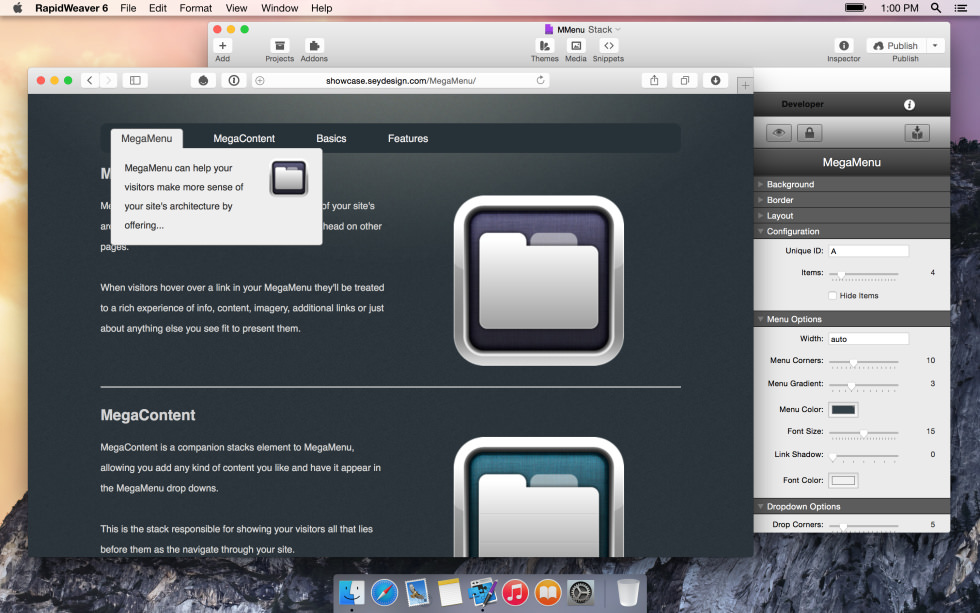
Task: Open the Font Color swatch
Action: pos(843,480)
